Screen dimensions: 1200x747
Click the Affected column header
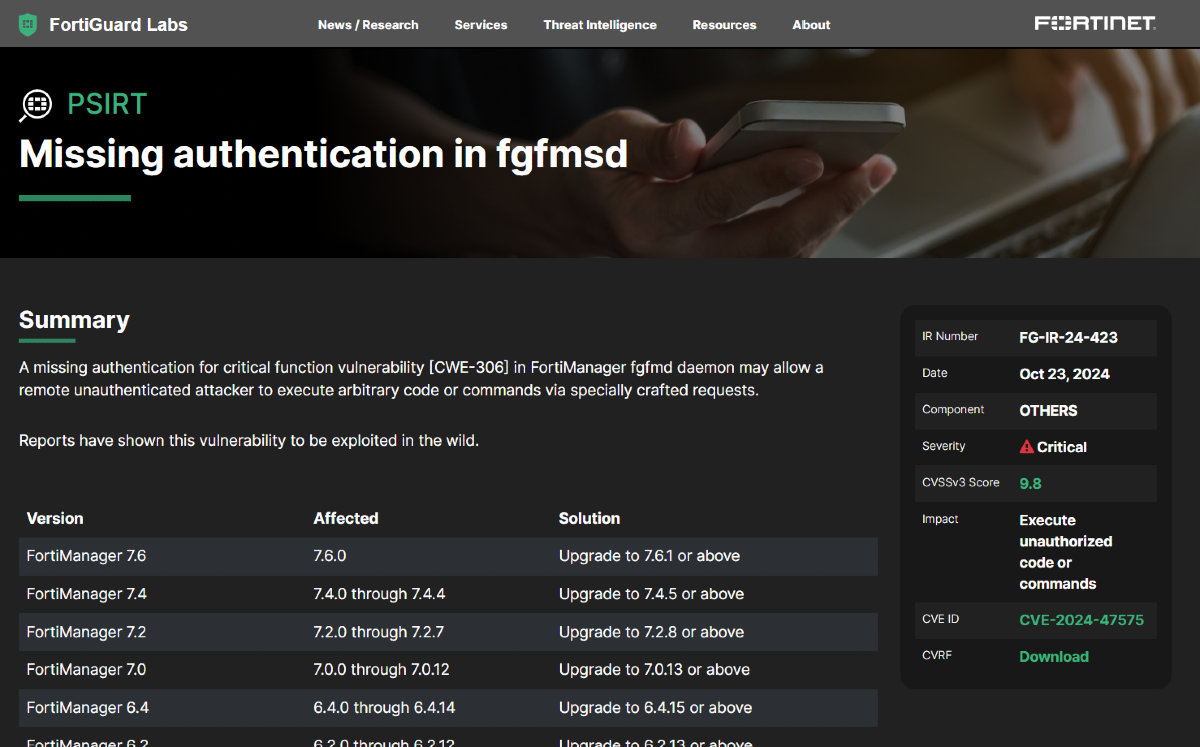tap(345, 518)
